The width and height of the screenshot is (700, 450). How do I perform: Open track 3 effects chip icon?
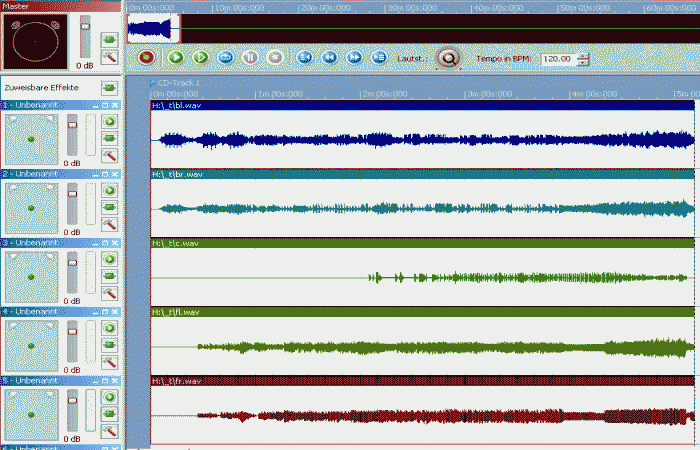point(110,275)
